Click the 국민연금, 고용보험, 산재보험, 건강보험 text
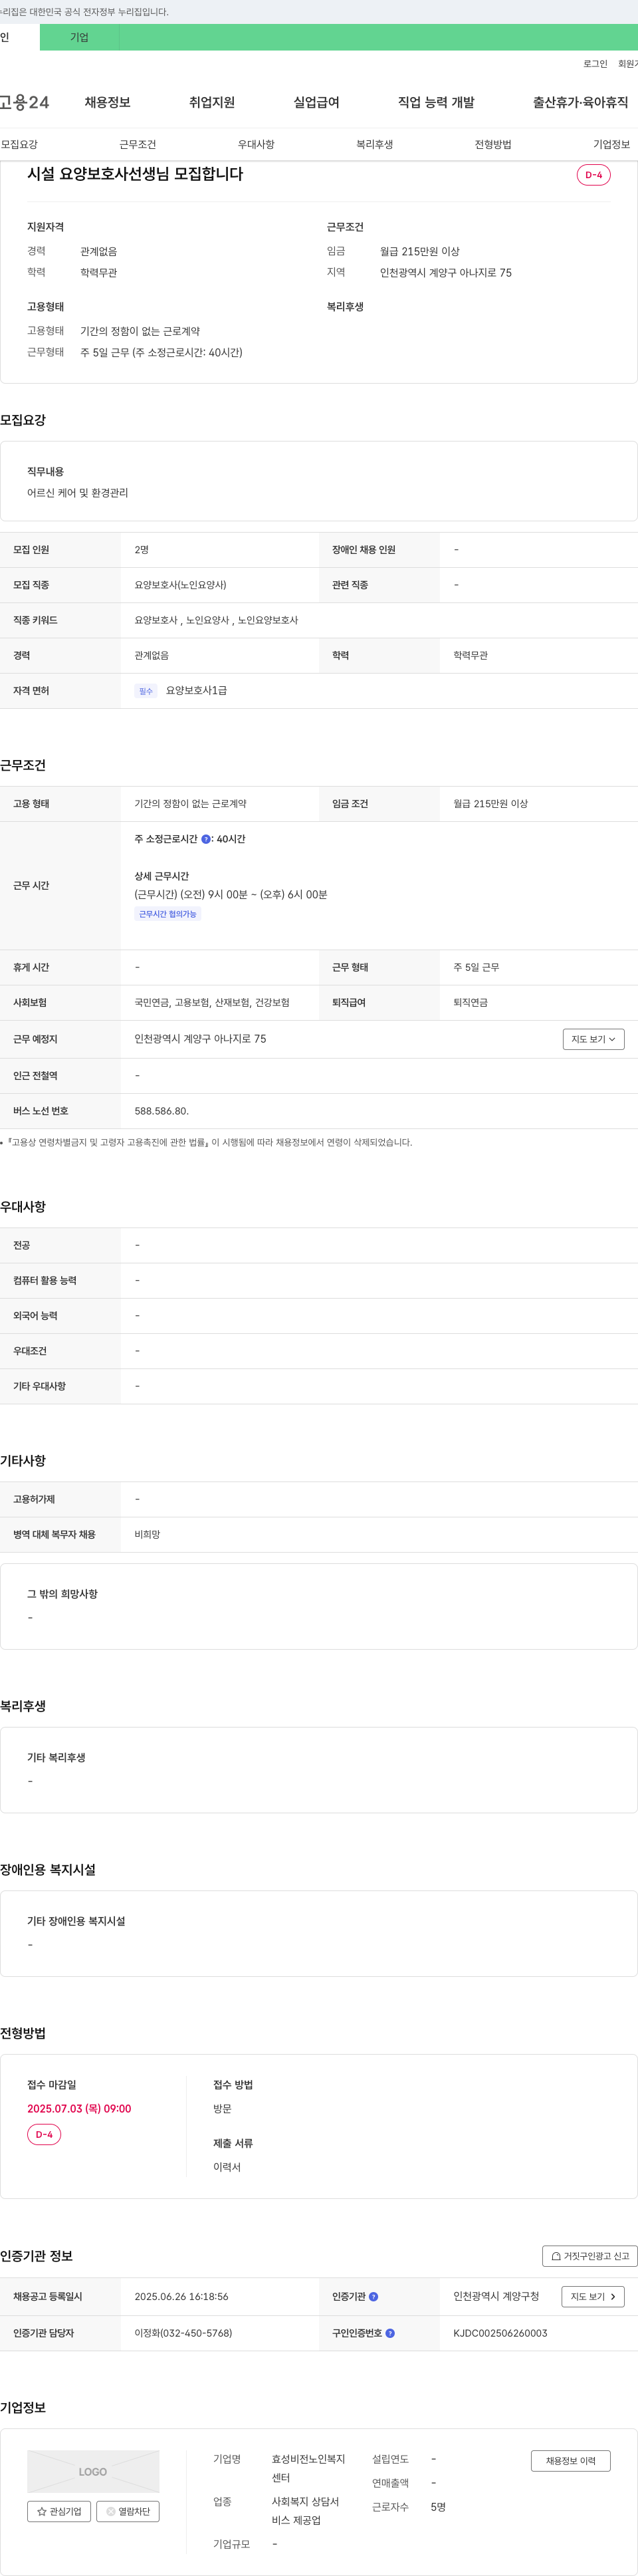The image size is (638, 2576). (212, 1002)
